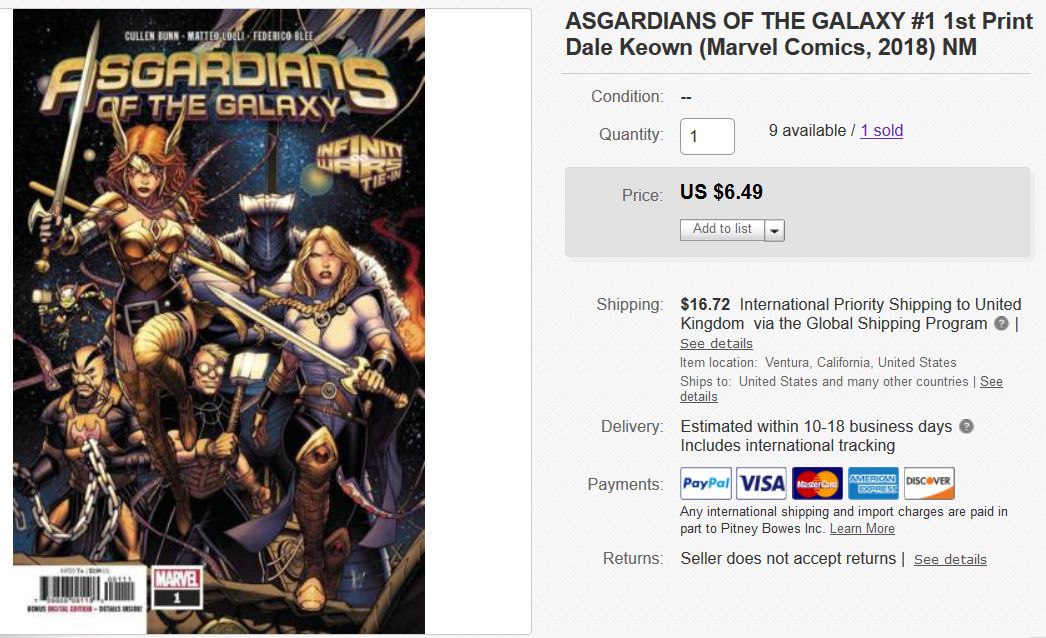Click the Visa card icon
Viewport: 1046px width, 638px height.
click(x=761, y=484)
